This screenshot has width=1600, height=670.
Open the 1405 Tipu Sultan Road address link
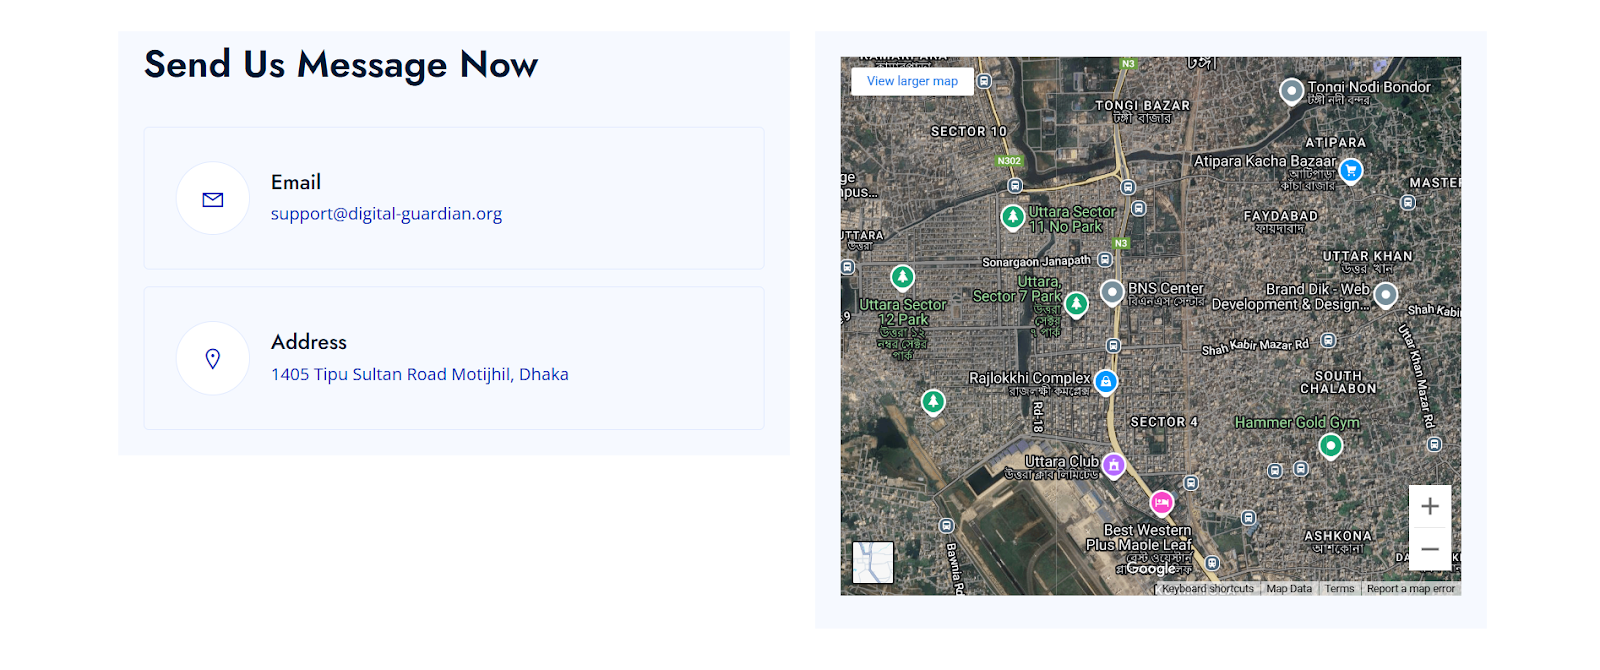click(x=420, y=374)
